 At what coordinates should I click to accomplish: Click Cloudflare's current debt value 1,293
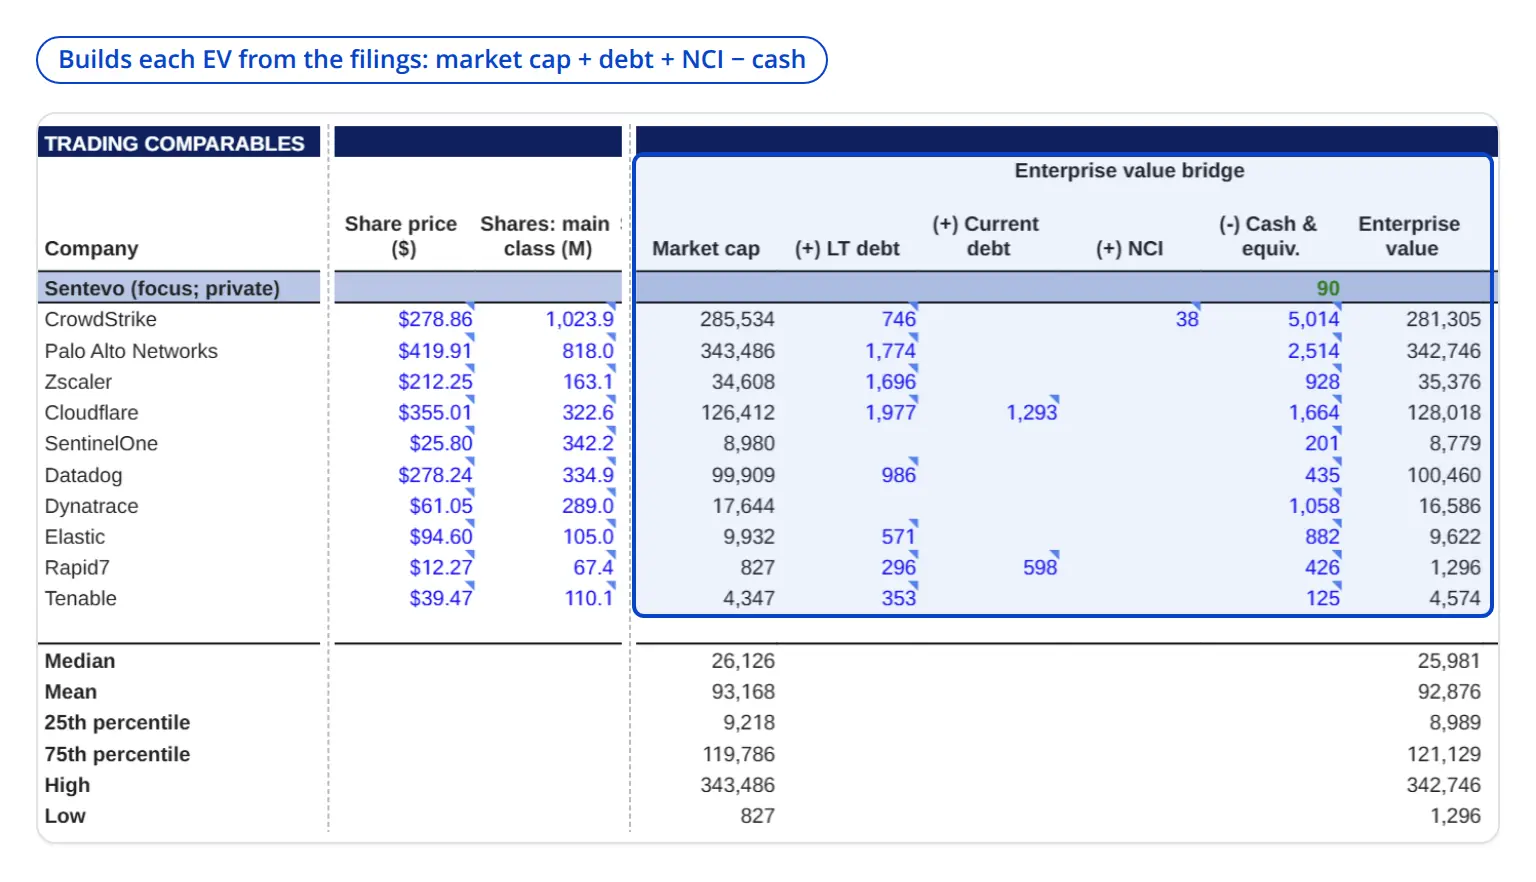point(1032,413)
